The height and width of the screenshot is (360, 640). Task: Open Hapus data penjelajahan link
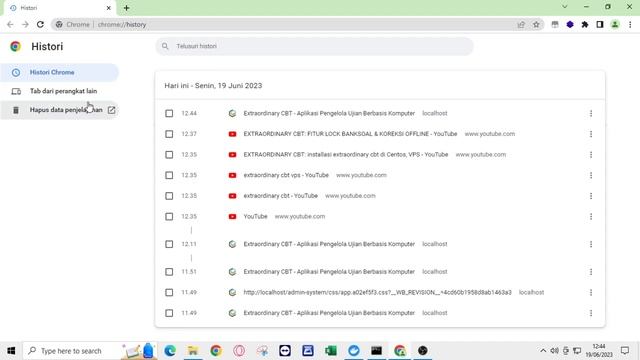point(60,110)
